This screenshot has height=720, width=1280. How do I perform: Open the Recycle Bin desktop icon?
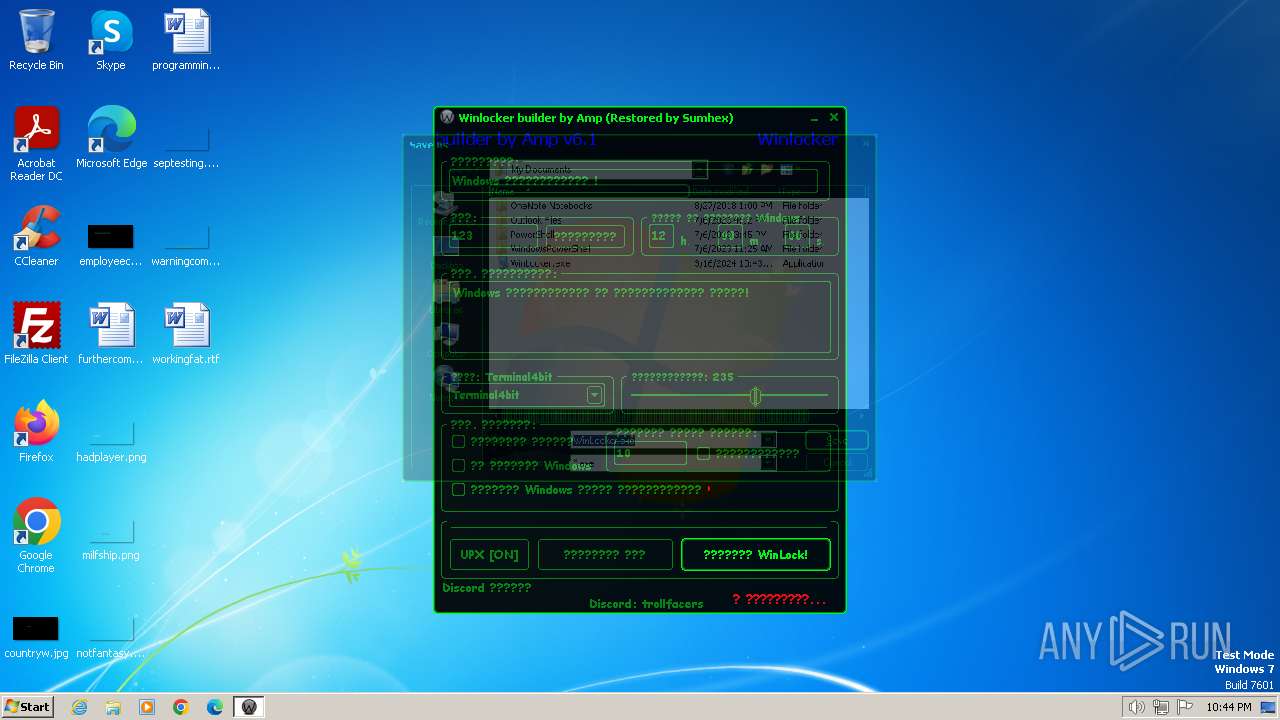tap(36, 40)
